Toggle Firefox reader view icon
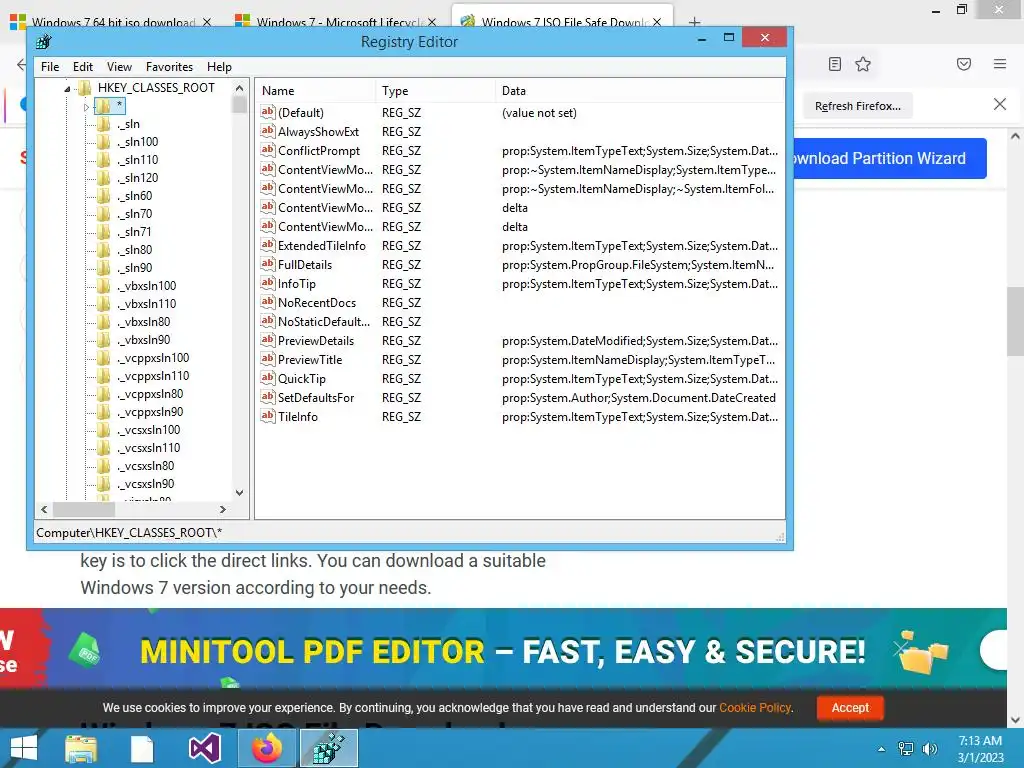Viewport: 1024px width, 768px height. pyautogui.click(x=834, y=64)
